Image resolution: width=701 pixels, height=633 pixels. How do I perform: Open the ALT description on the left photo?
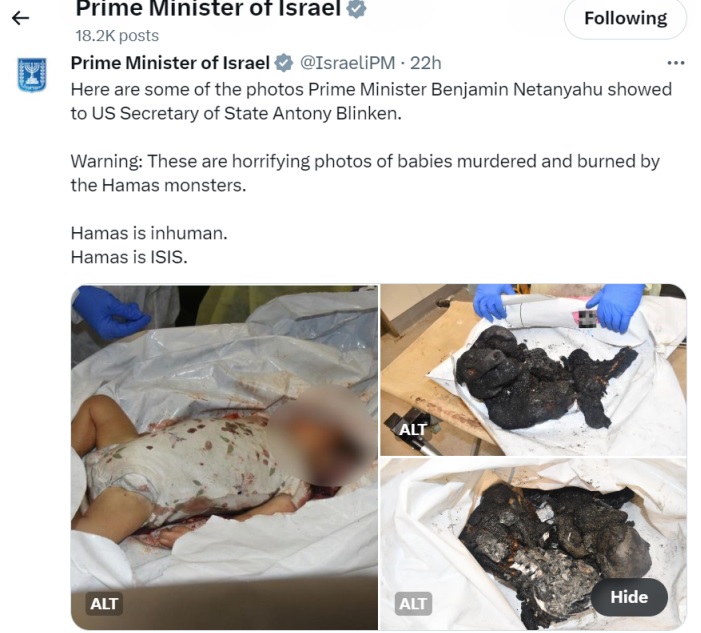(x=104, y=604)
